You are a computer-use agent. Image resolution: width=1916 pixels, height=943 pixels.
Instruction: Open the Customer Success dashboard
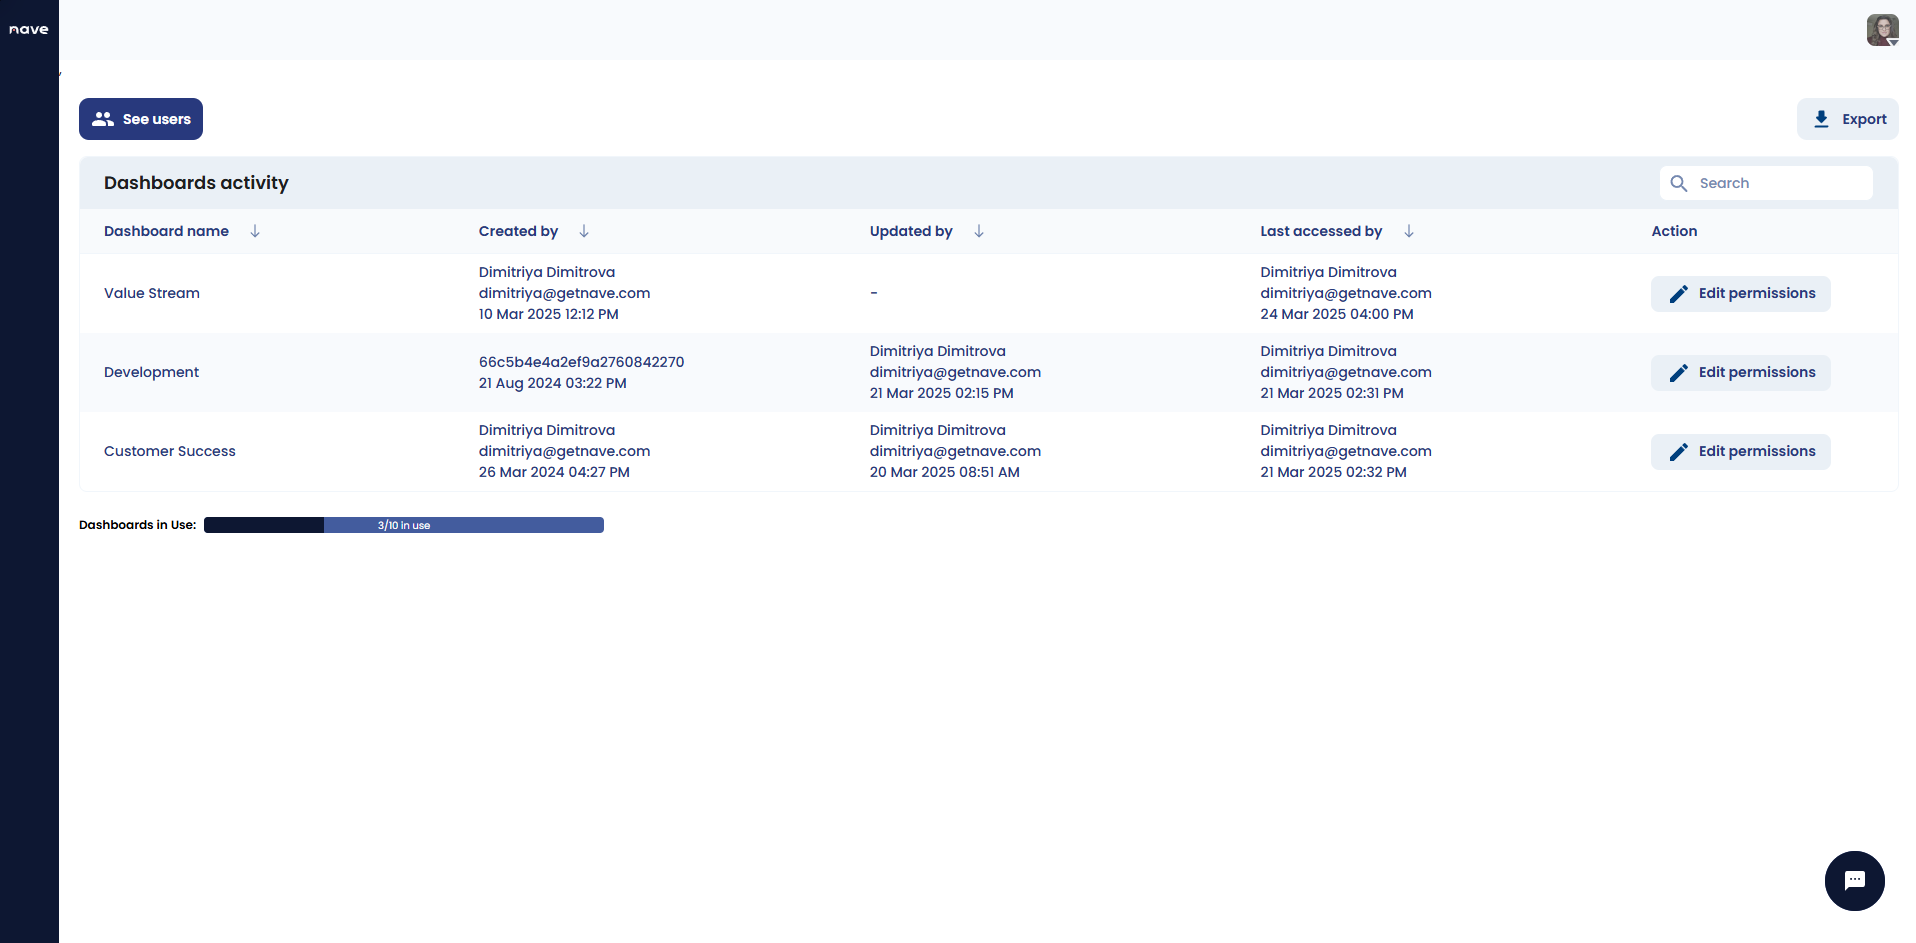[169, 451]
